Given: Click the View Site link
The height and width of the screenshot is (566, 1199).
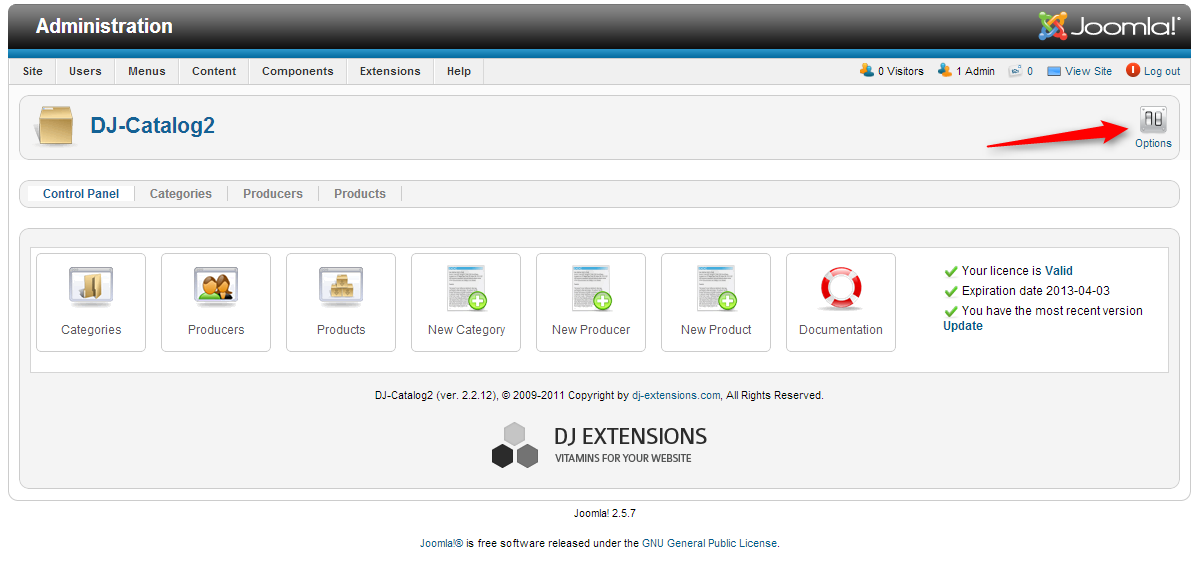Looking at the screenshot, I should click(x=1088, y=71).
